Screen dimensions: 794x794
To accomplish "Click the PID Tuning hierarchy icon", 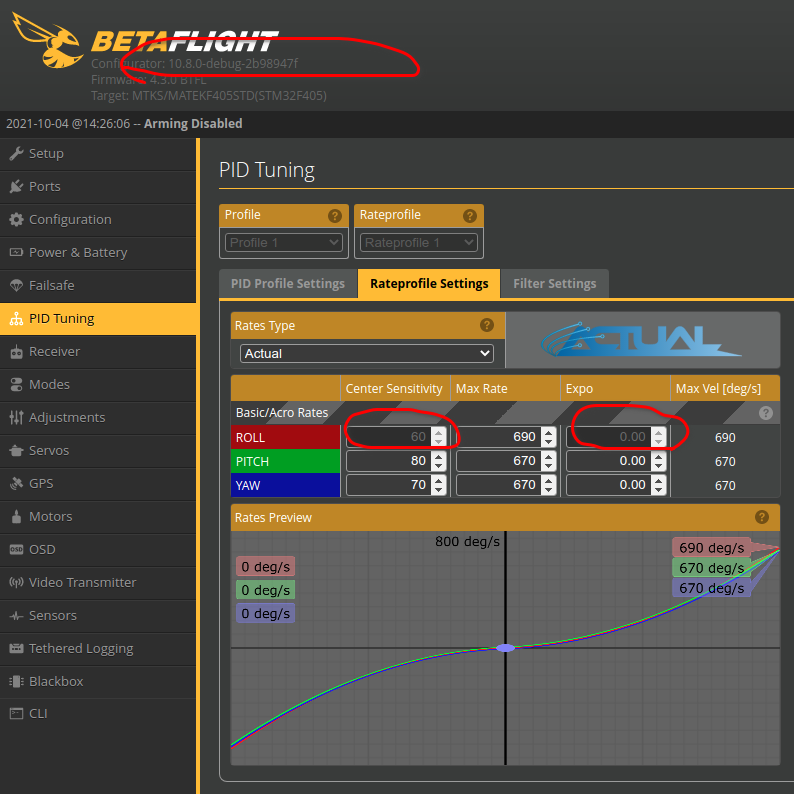I will point(16,319).
